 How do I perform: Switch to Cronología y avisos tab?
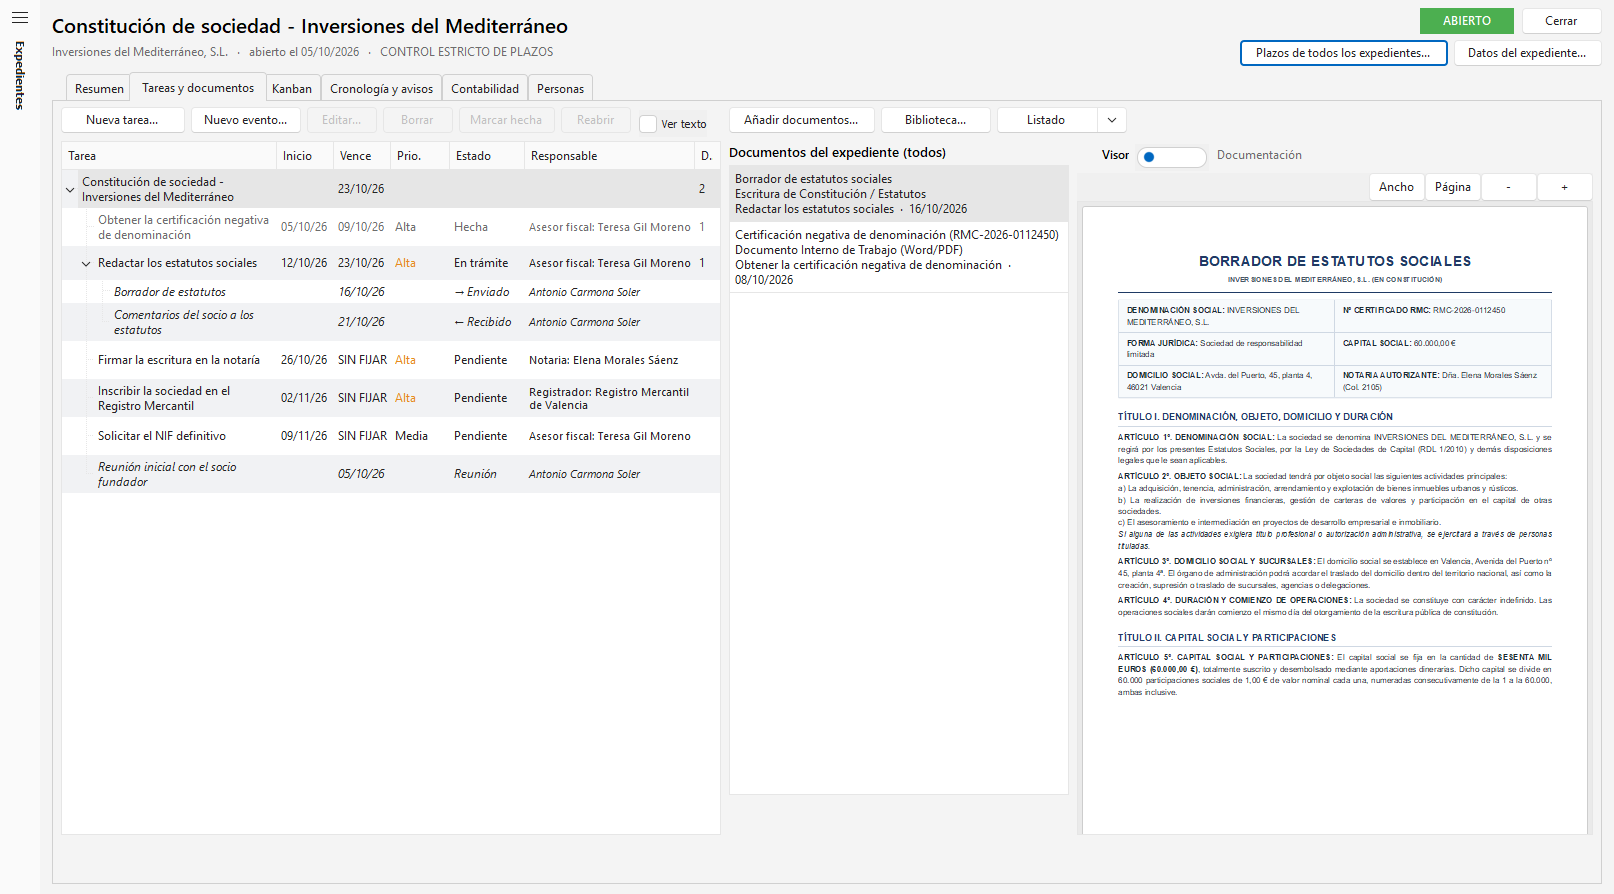(381, 89)
